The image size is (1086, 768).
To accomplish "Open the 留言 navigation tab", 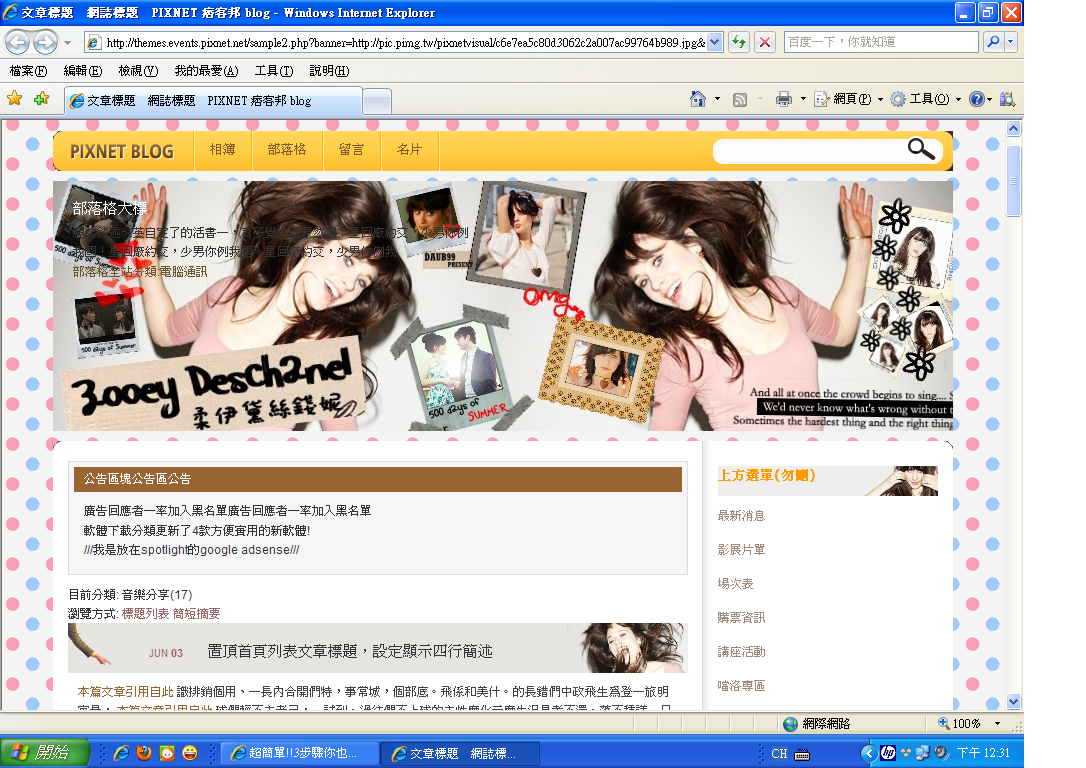I will (x=351, y=150).
